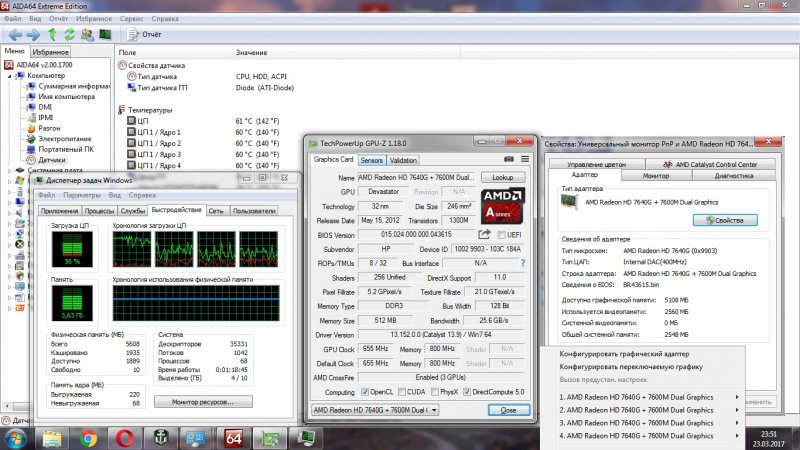This screenshot has height=450, width=800.
Task: Collapse the Компьютер tree node
Action: (x=10, y=75)
